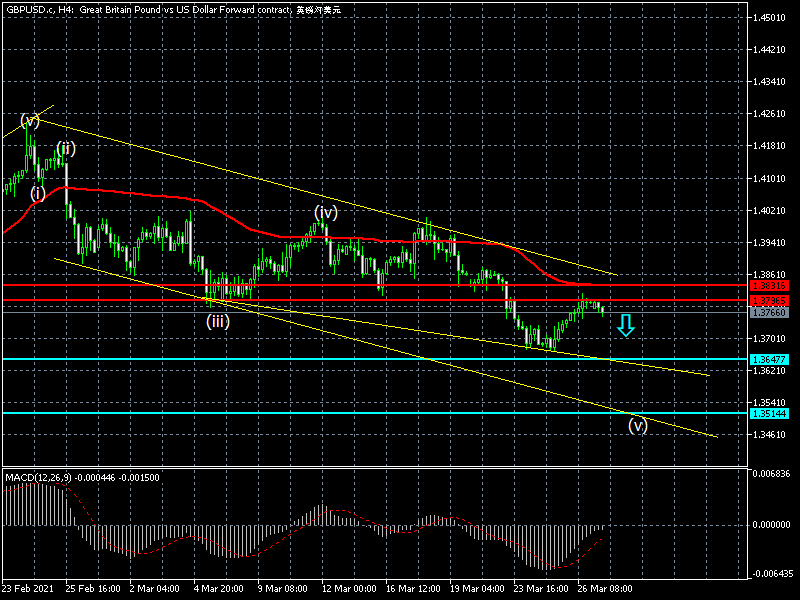
Task: Select the (v) label below the 1.35144 line
Action: coord(638,425)
